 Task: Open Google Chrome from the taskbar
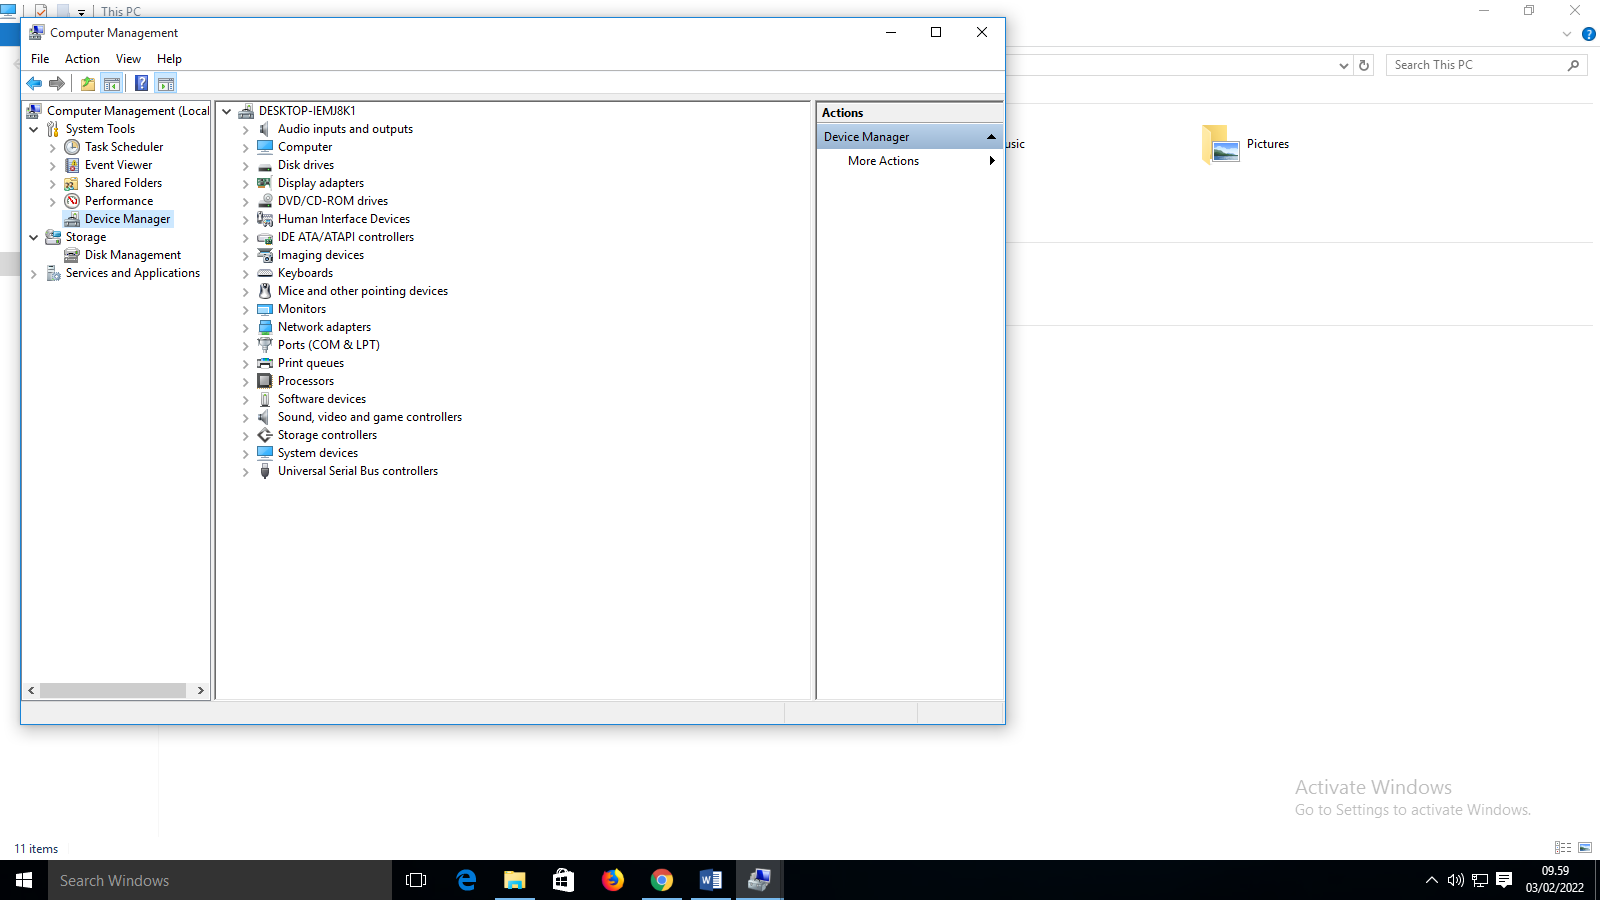[x=661, y=880]
